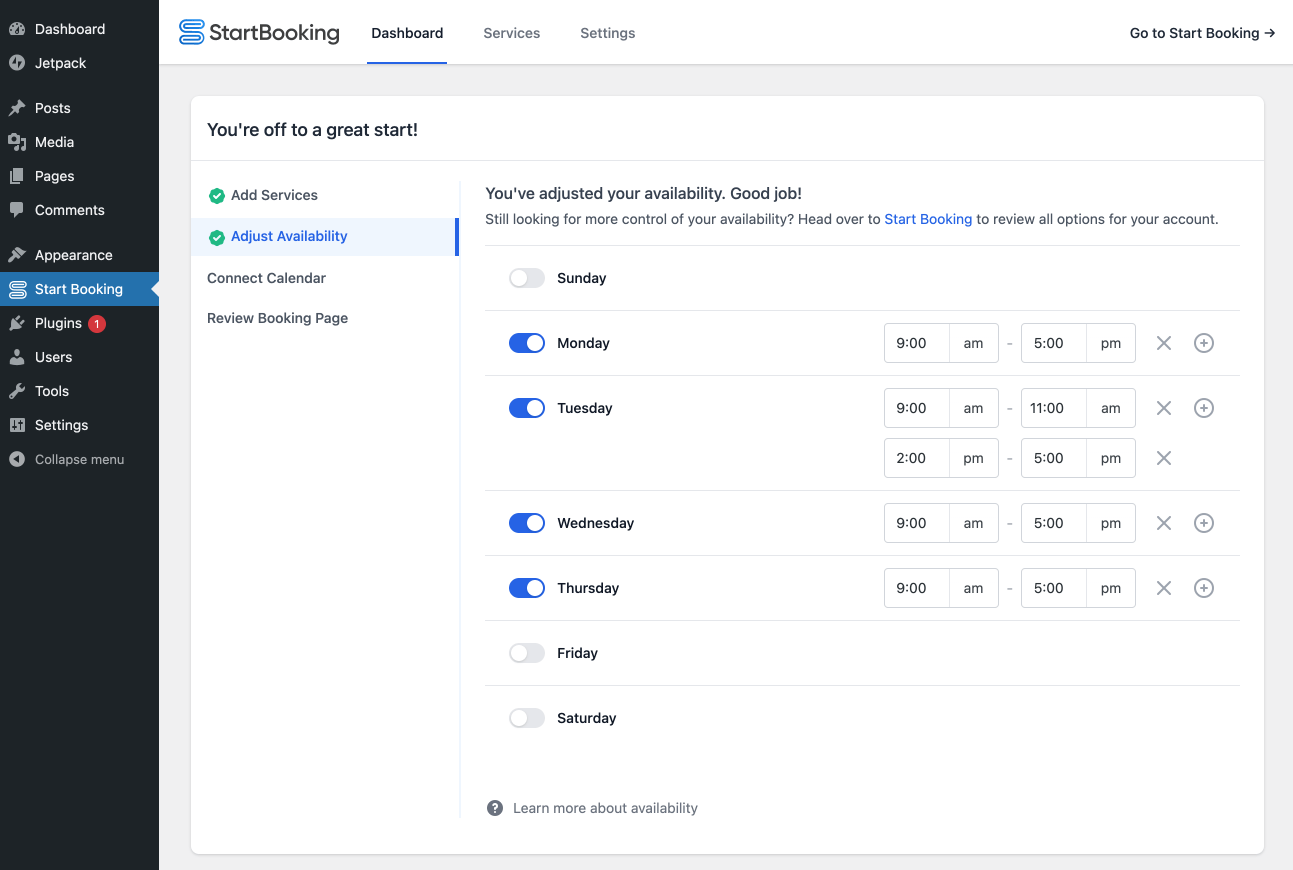
Task: Click the Posts pin icon in sidebar
Action: [17, 108]
